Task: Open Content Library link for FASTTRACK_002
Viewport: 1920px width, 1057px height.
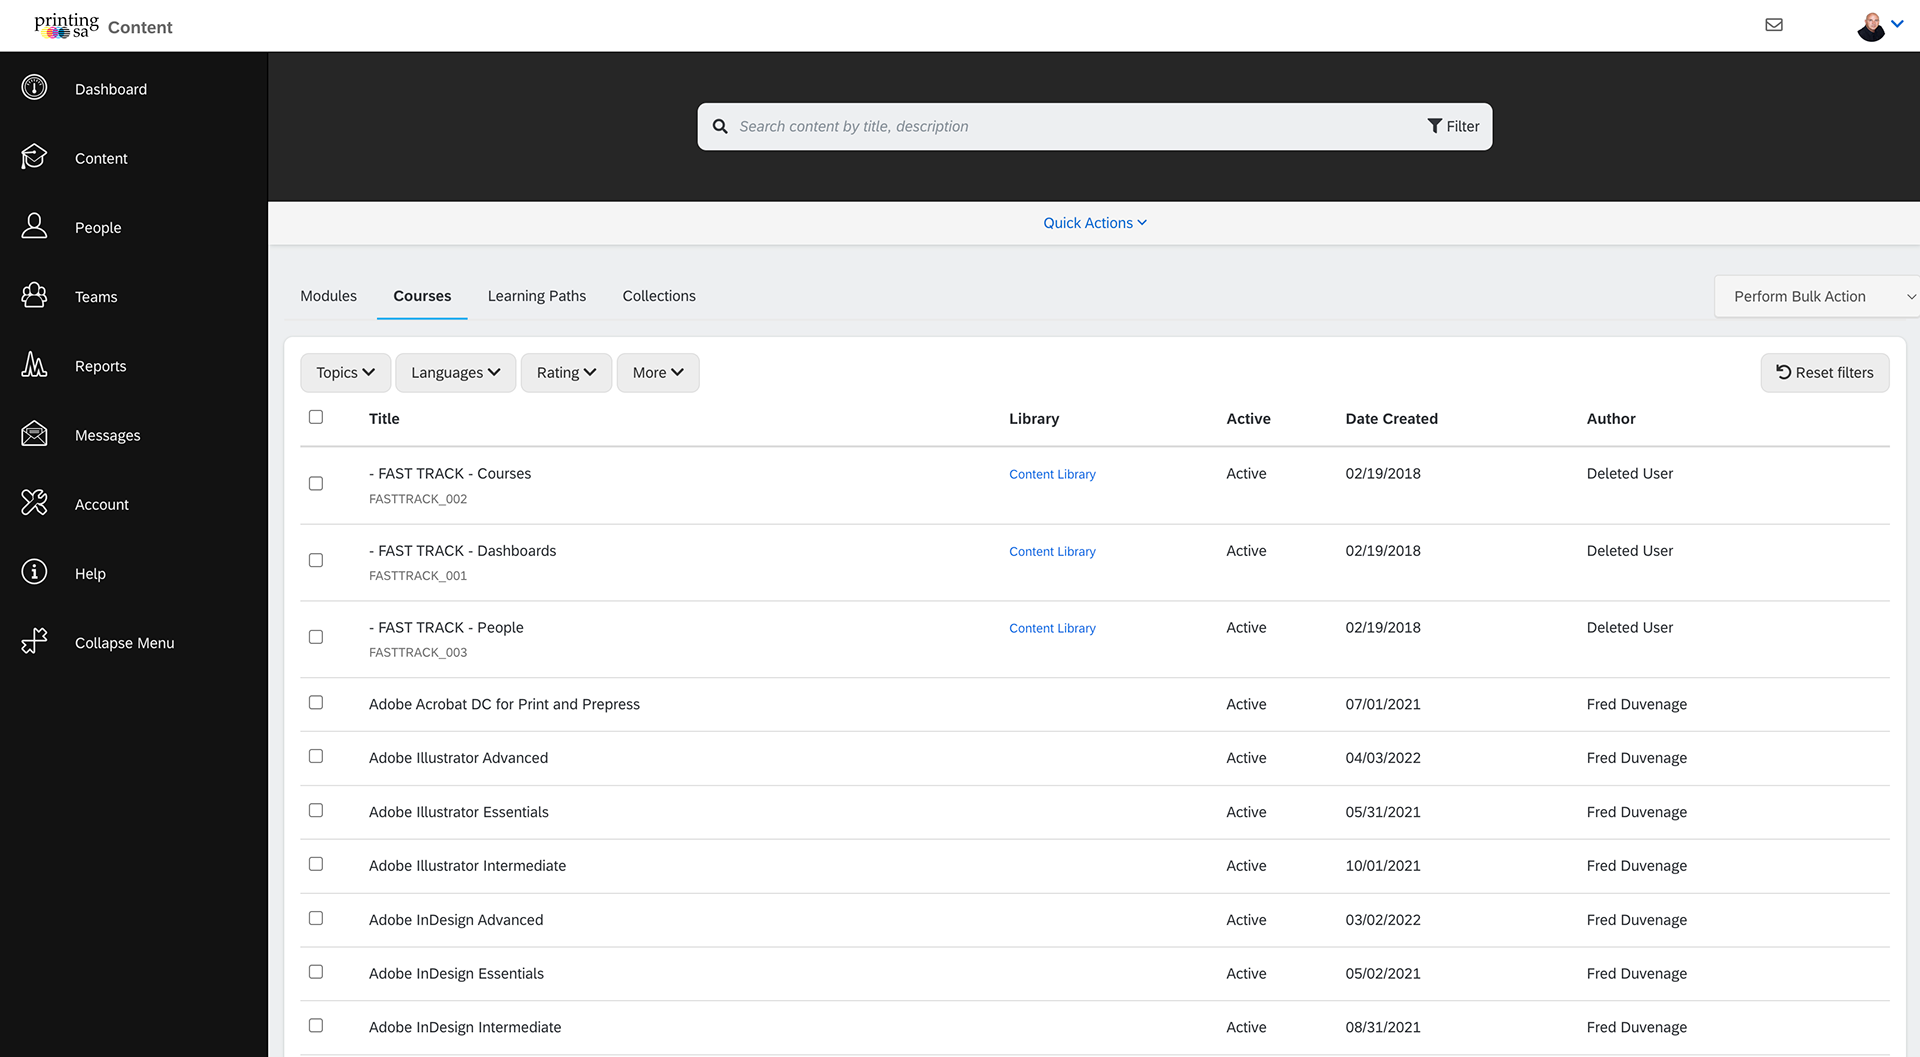Action: pos(1052,474)
